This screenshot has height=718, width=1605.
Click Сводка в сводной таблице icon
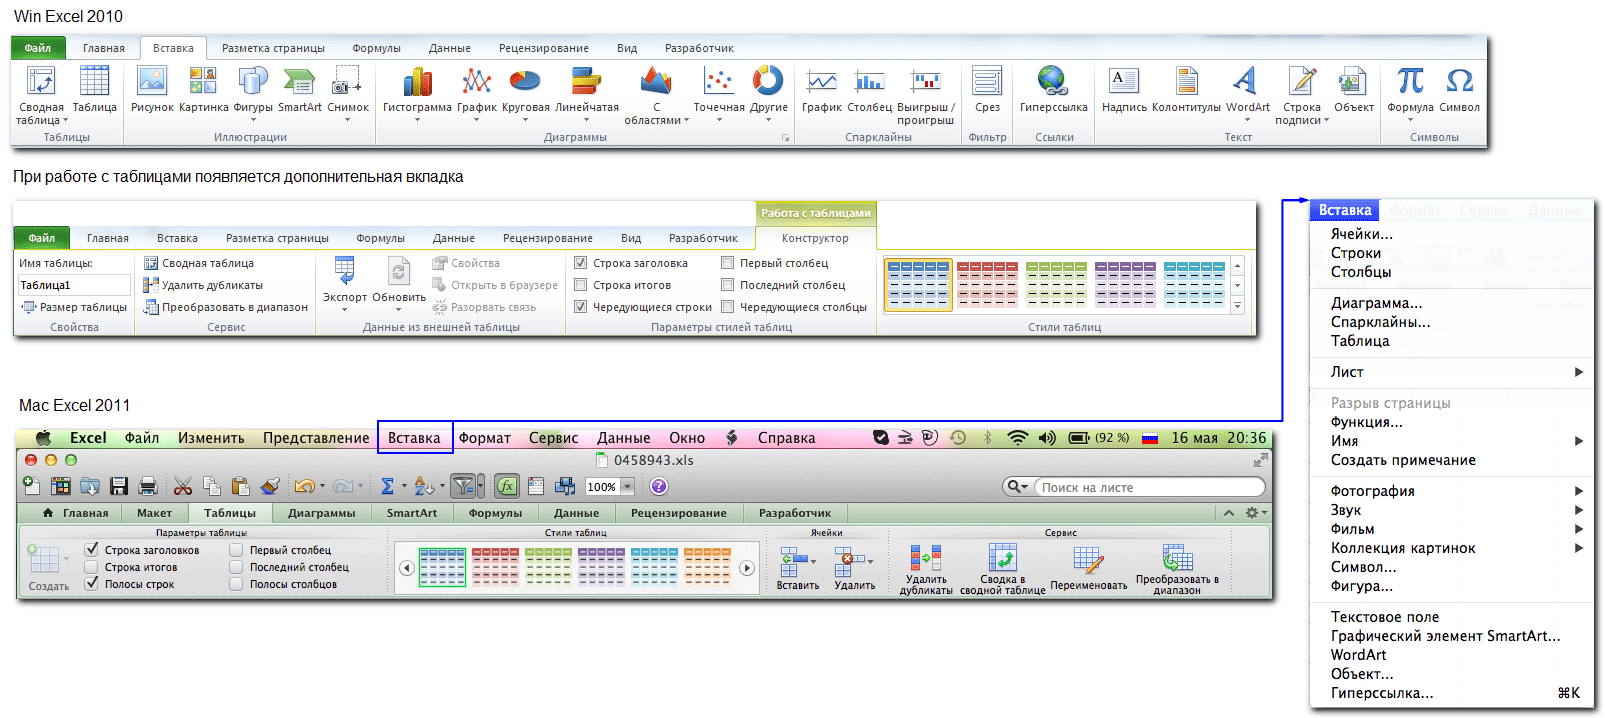(1002, 557)
